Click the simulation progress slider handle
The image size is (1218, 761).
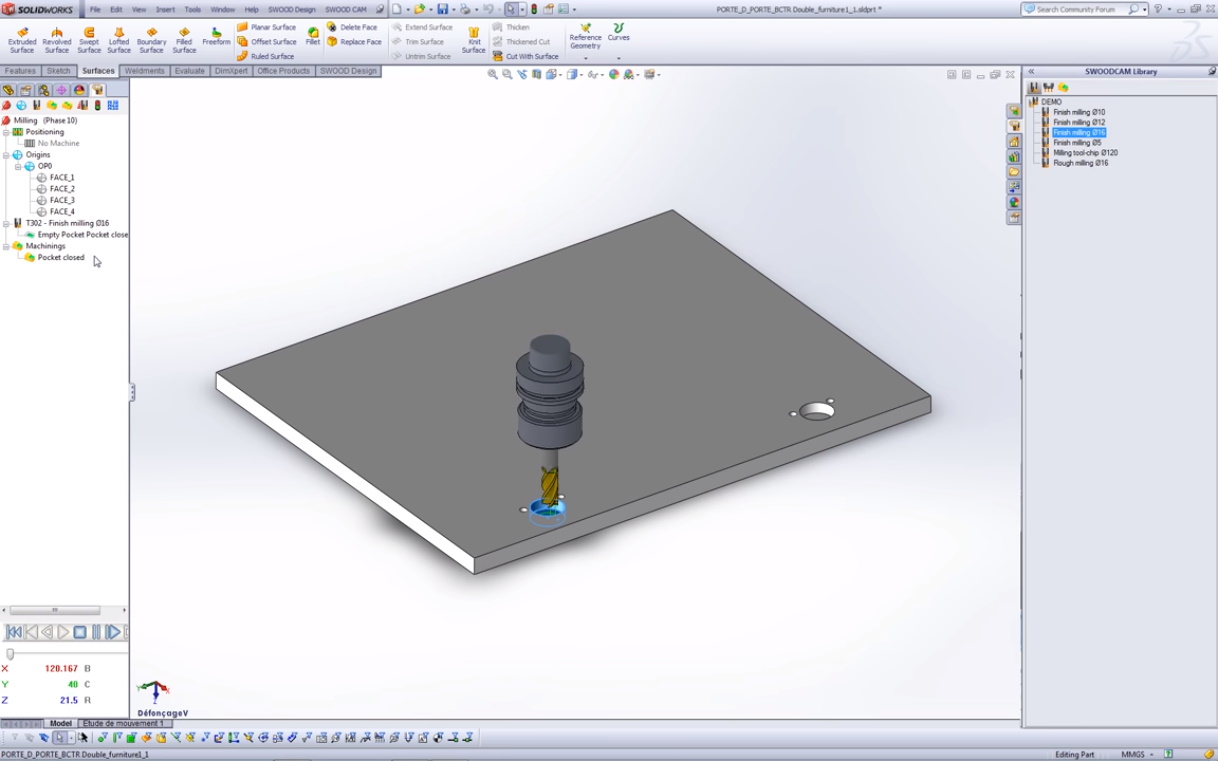pyautogui.click(x=10, y=654)
